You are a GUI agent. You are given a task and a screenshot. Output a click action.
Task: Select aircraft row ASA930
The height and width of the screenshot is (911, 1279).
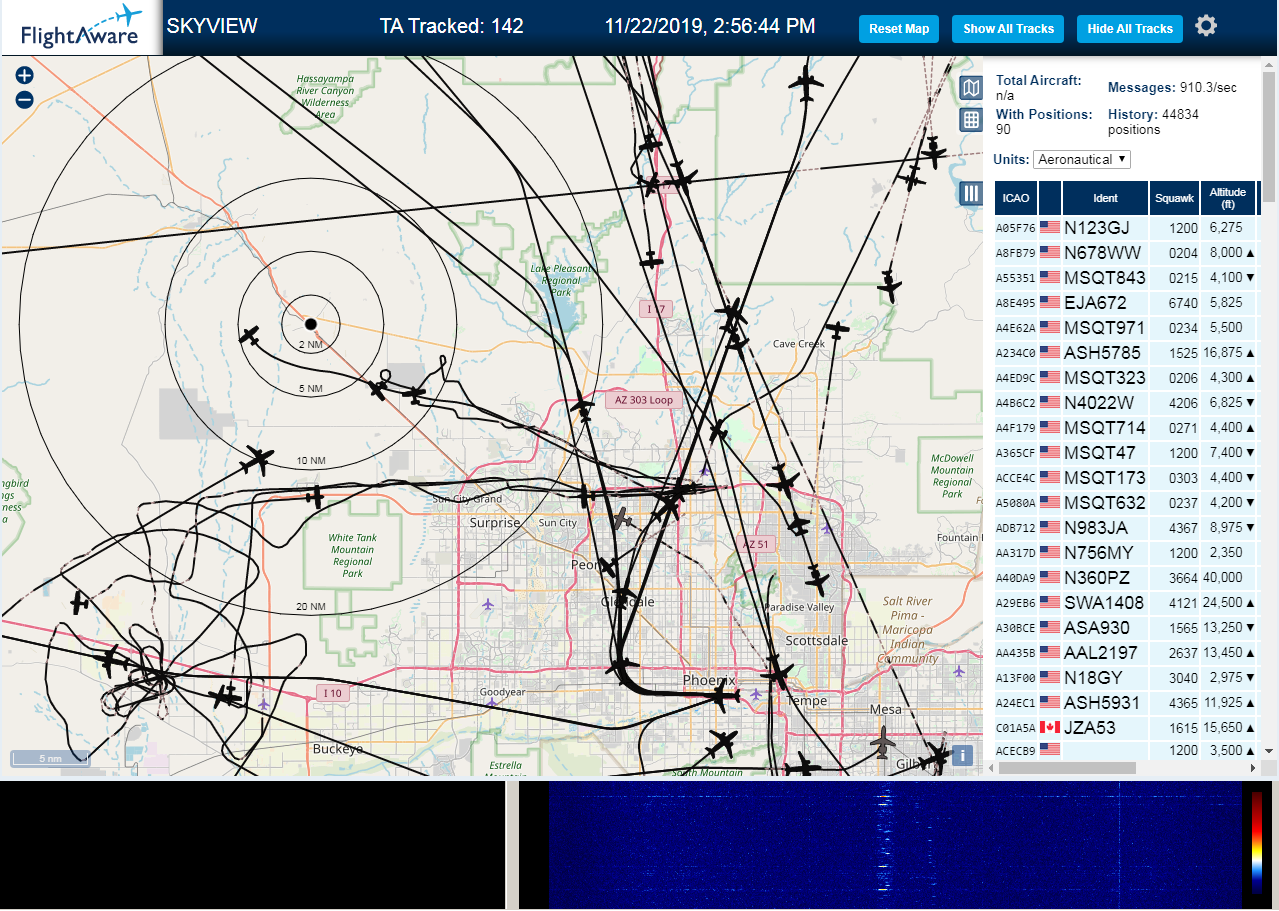[1127, 627]
